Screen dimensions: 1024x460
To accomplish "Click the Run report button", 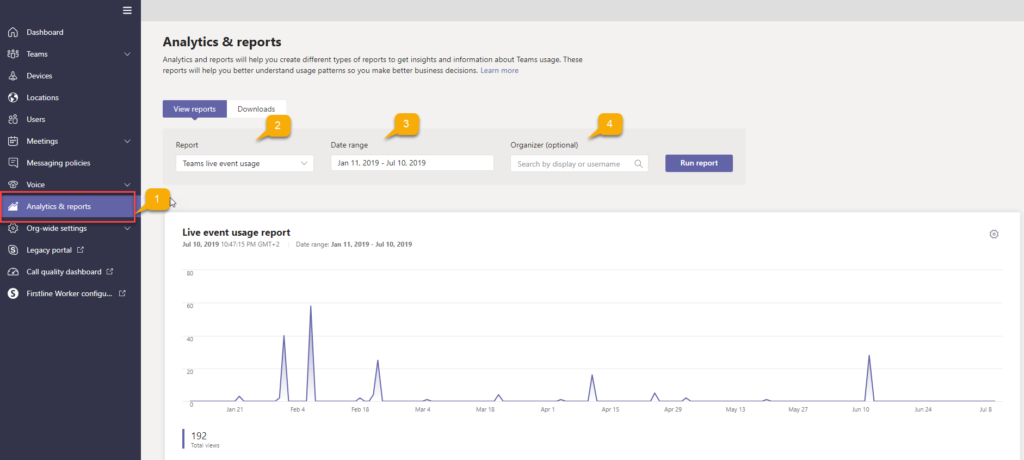I will click(699, 163).
